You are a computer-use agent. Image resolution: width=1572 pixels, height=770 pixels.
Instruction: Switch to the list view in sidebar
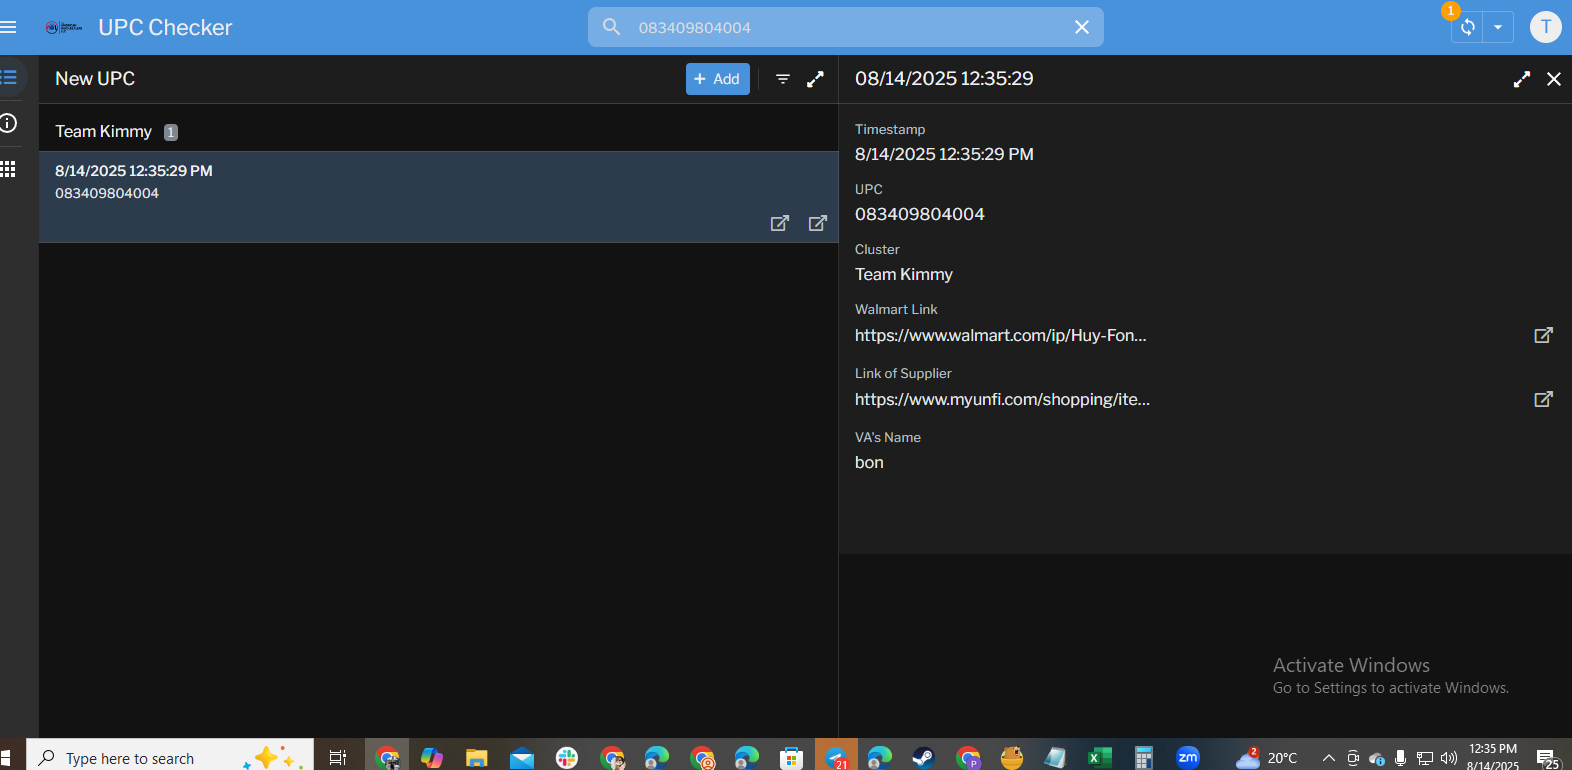tap(9, 77)
